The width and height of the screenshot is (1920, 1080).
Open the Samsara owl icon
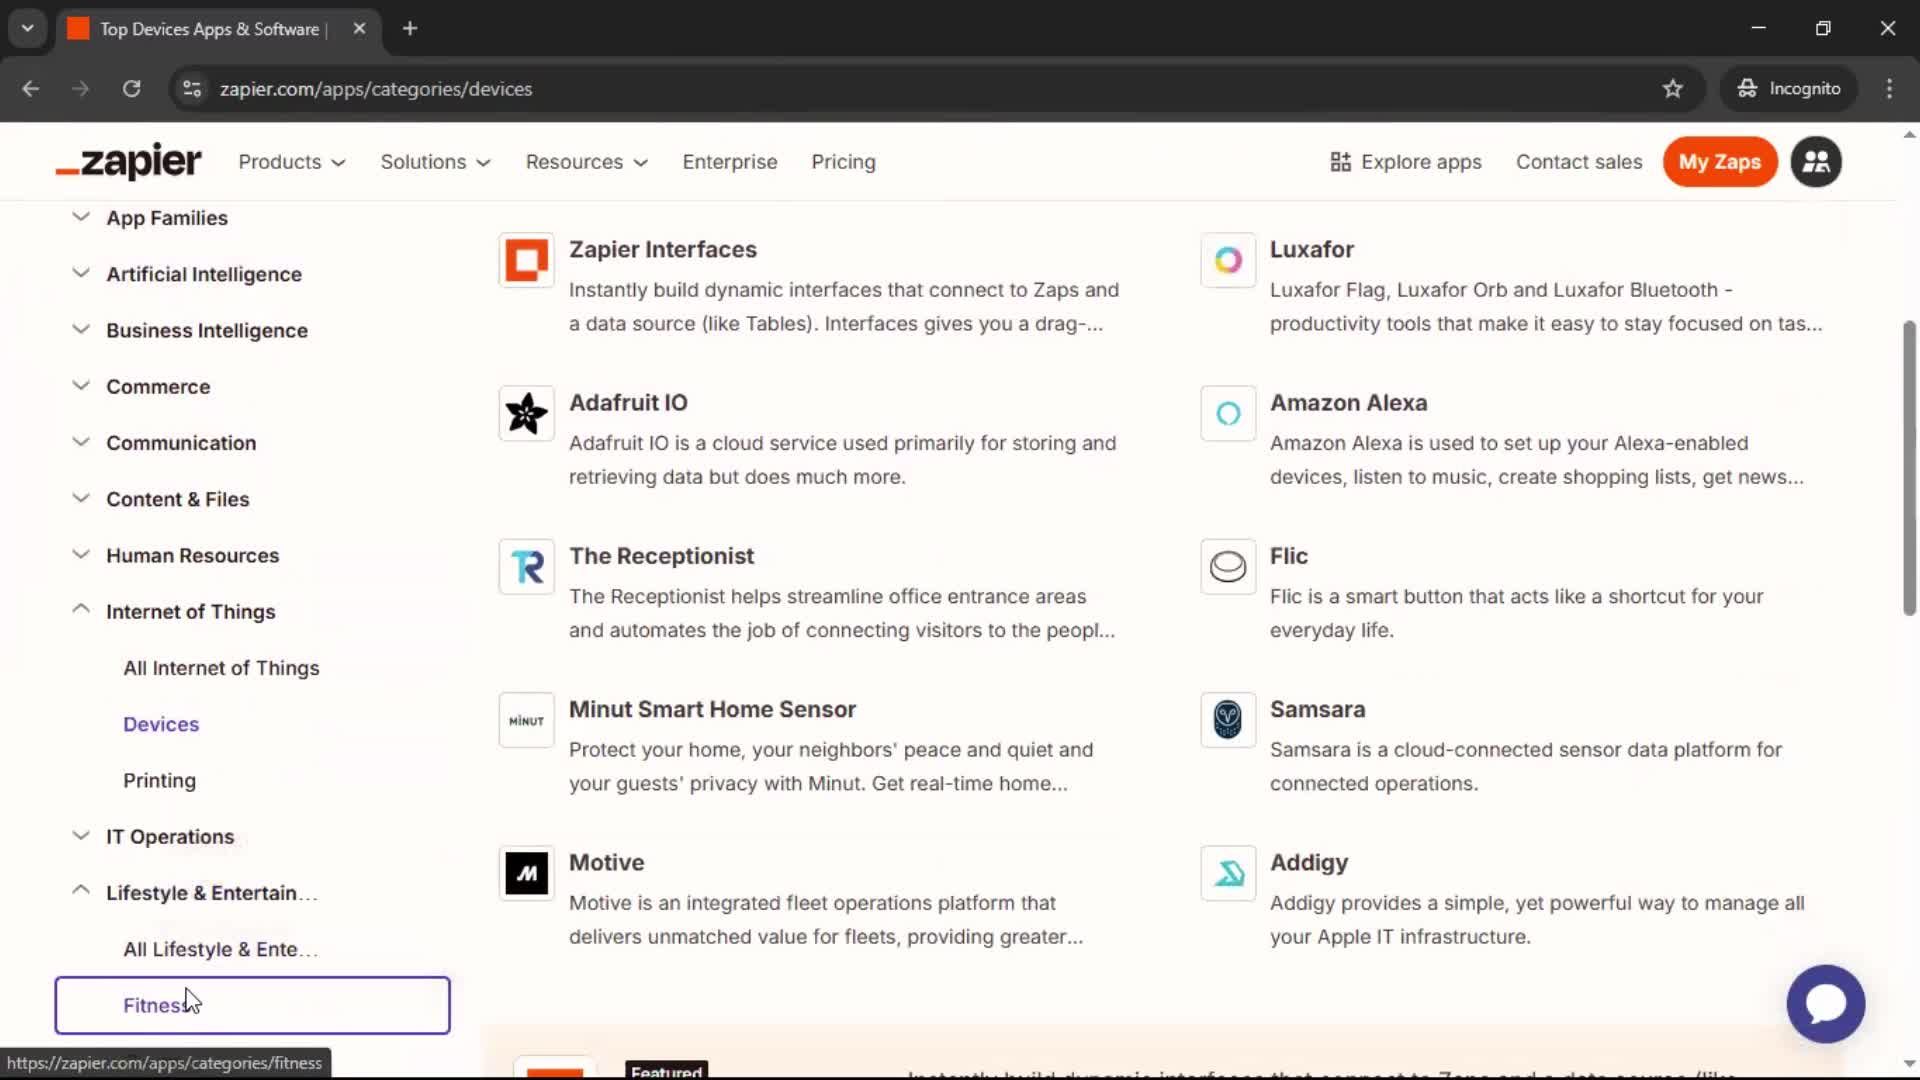[x=1228, y=720]
